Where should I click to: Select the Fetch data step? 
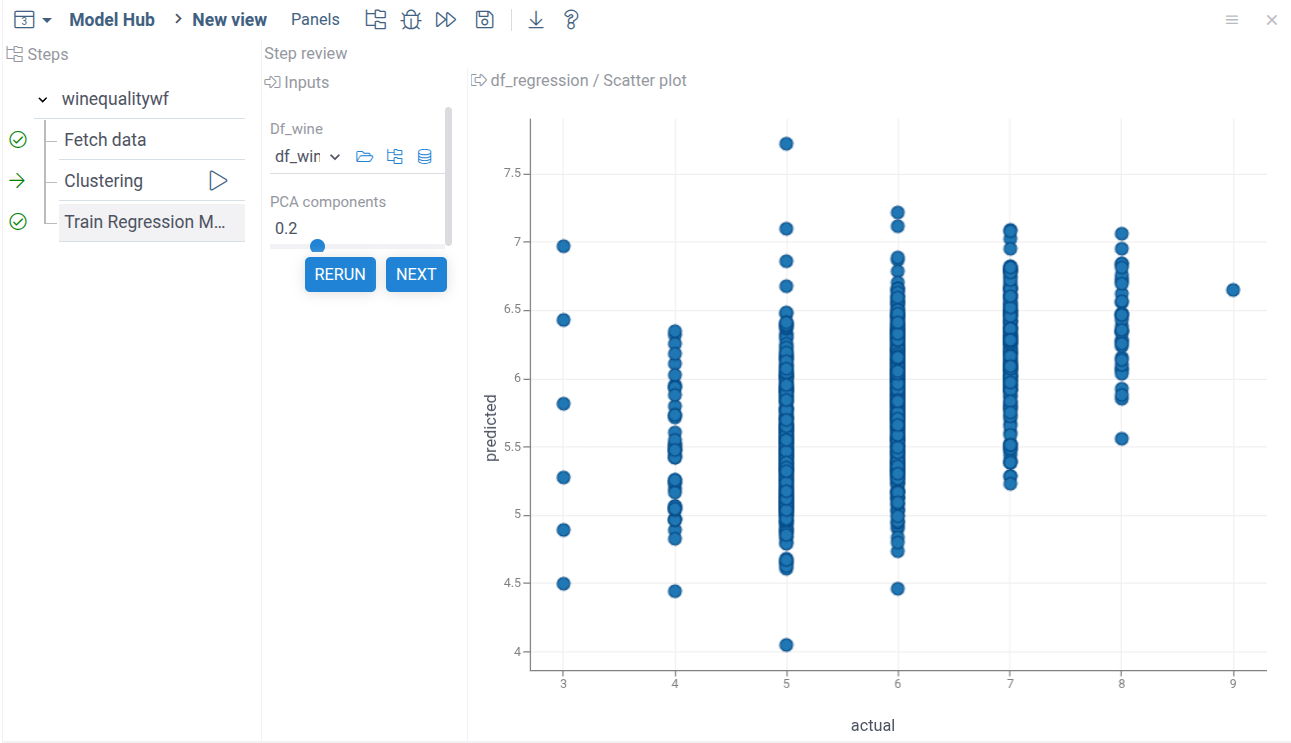[x=105, y=140]
